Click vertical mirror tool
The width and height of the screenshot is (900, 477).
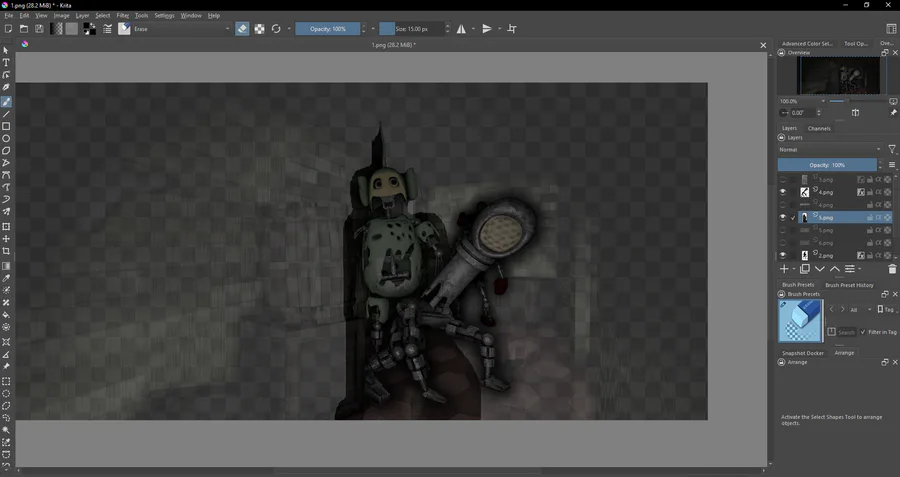point(487,29)
